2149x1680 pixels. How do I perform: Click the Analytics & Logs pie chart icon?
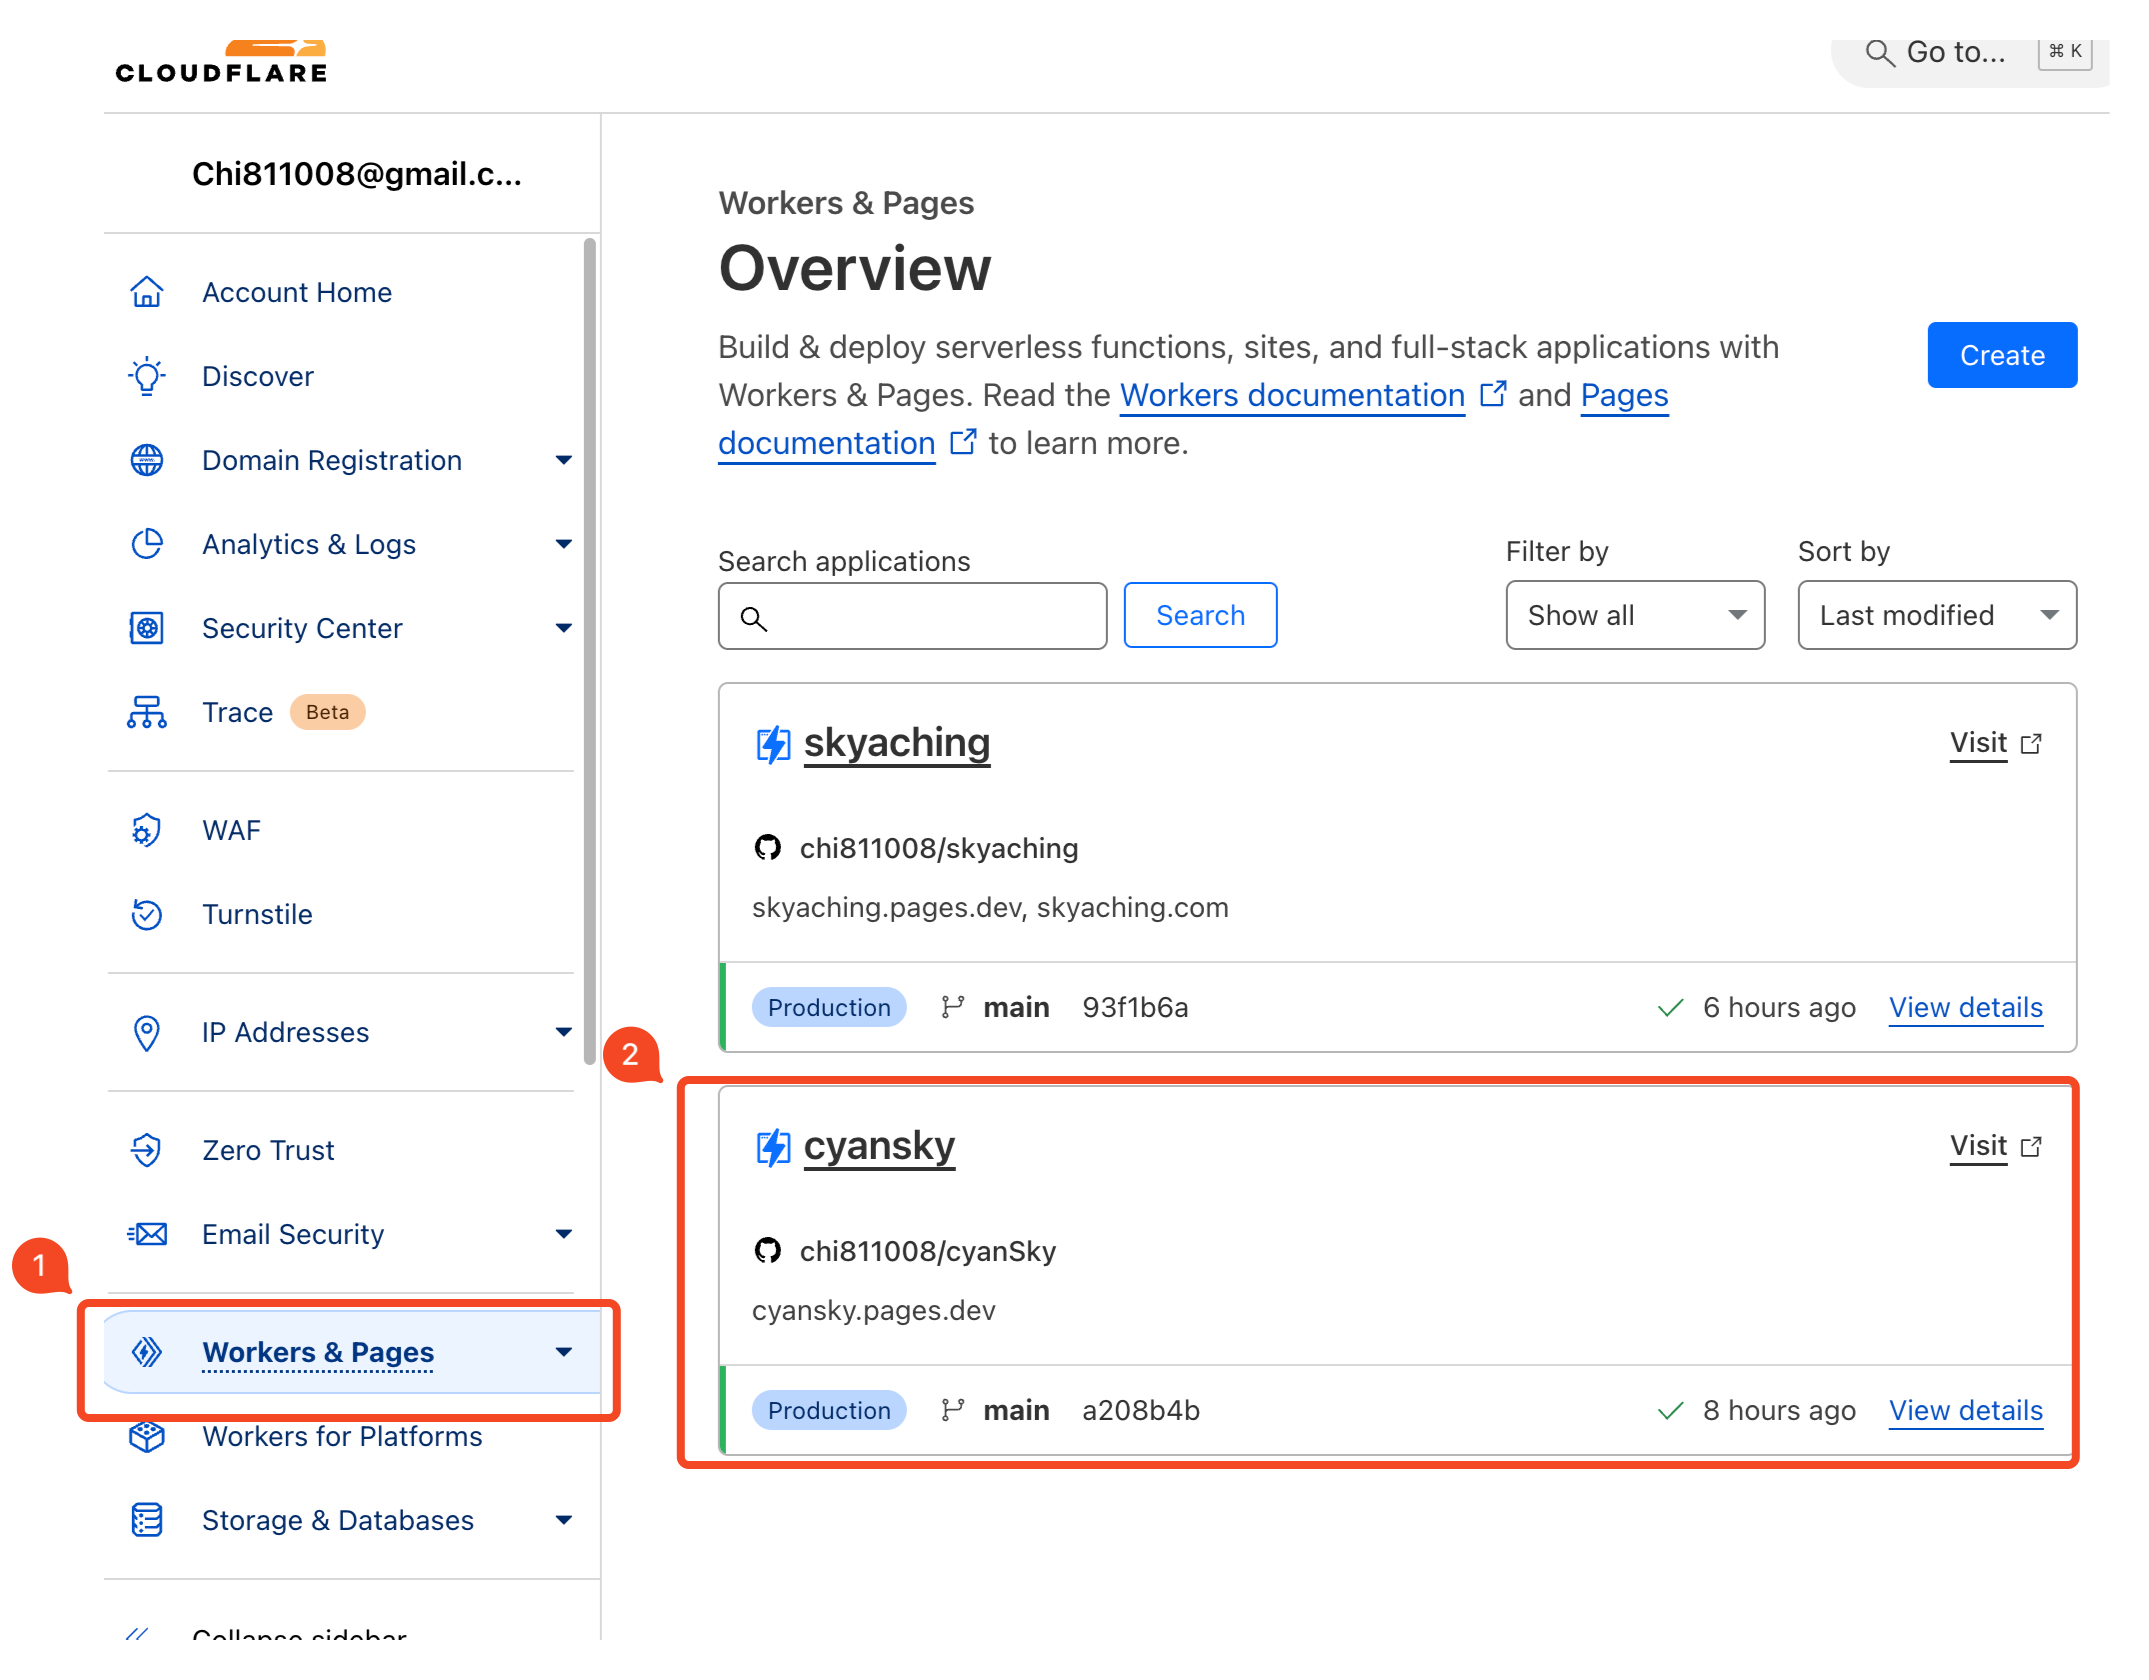click(147, 544)
